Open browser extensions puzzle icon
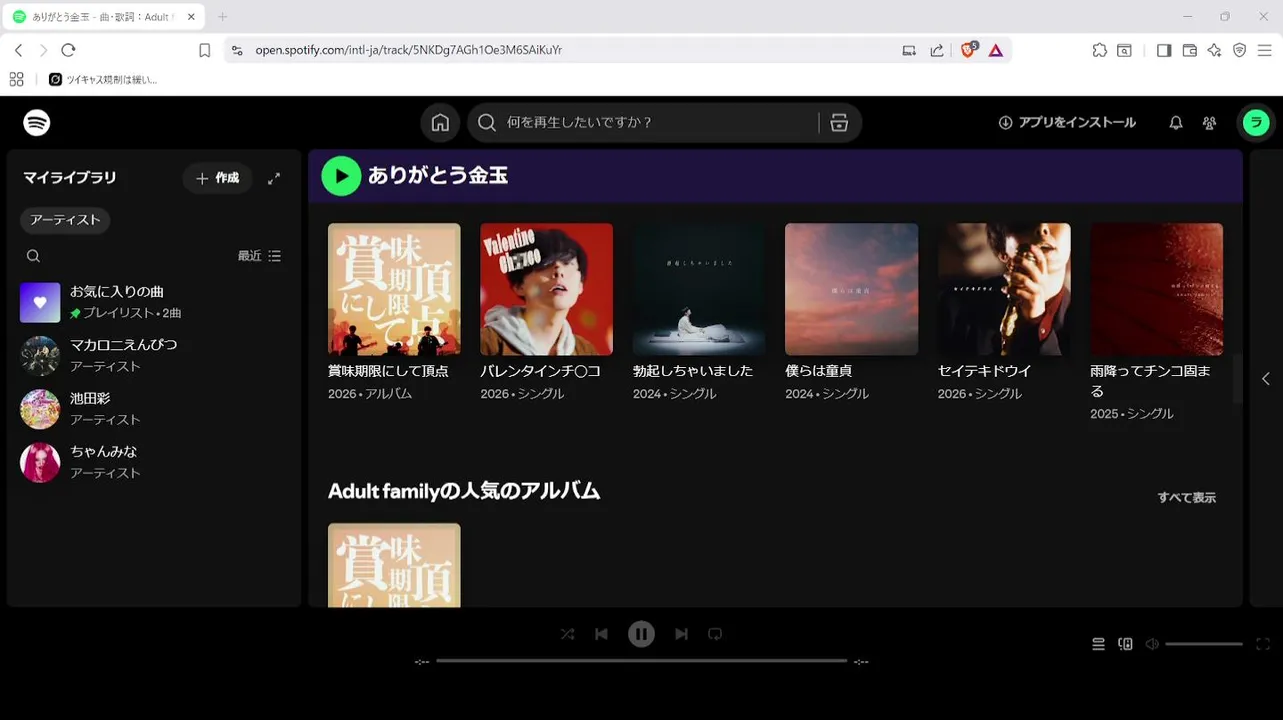 (1099, 50)
